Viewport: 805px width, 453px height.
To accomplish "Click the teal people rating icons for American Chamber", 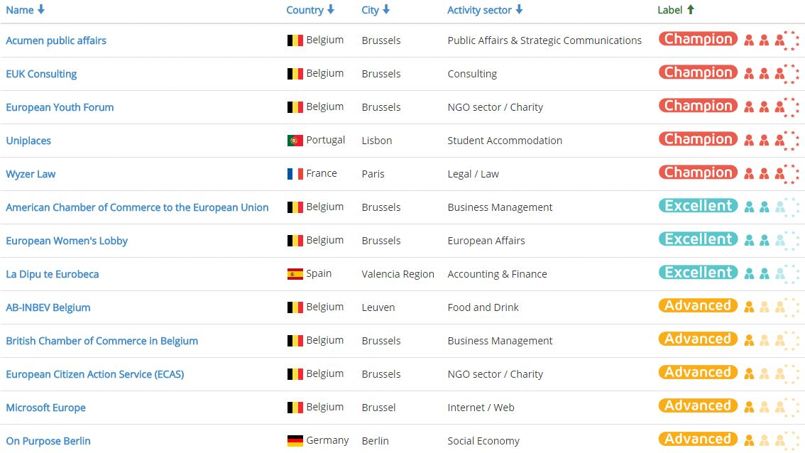I will click(x=772, y=207).
